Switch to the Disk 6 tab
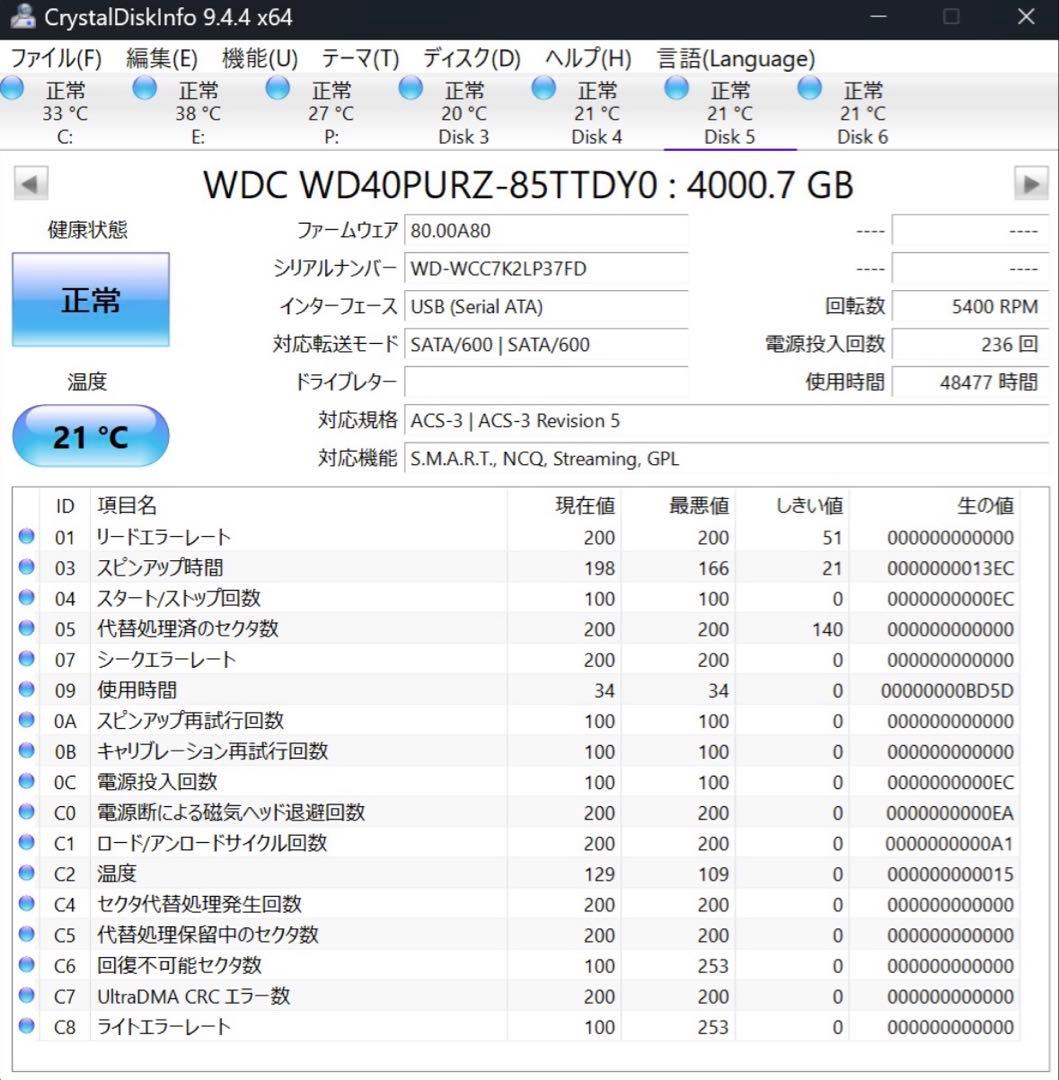The width and height of the screenshot is (1059, 1080). pyautogui.click(x=863, y=113)
